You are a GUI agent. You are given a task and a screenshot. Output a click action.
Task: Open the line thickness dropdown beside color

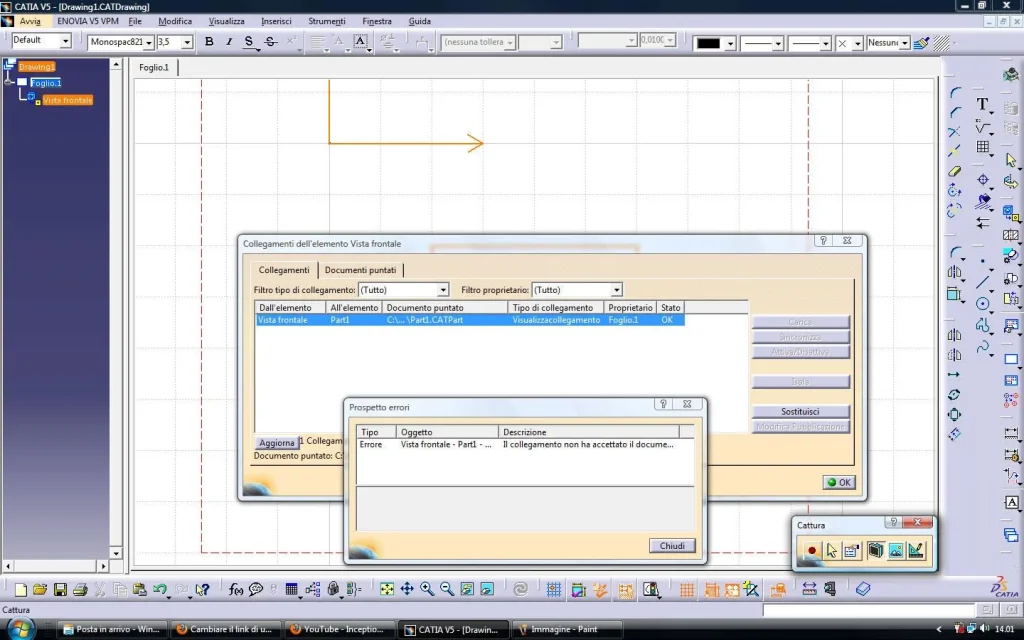click(x=778, y=44)
